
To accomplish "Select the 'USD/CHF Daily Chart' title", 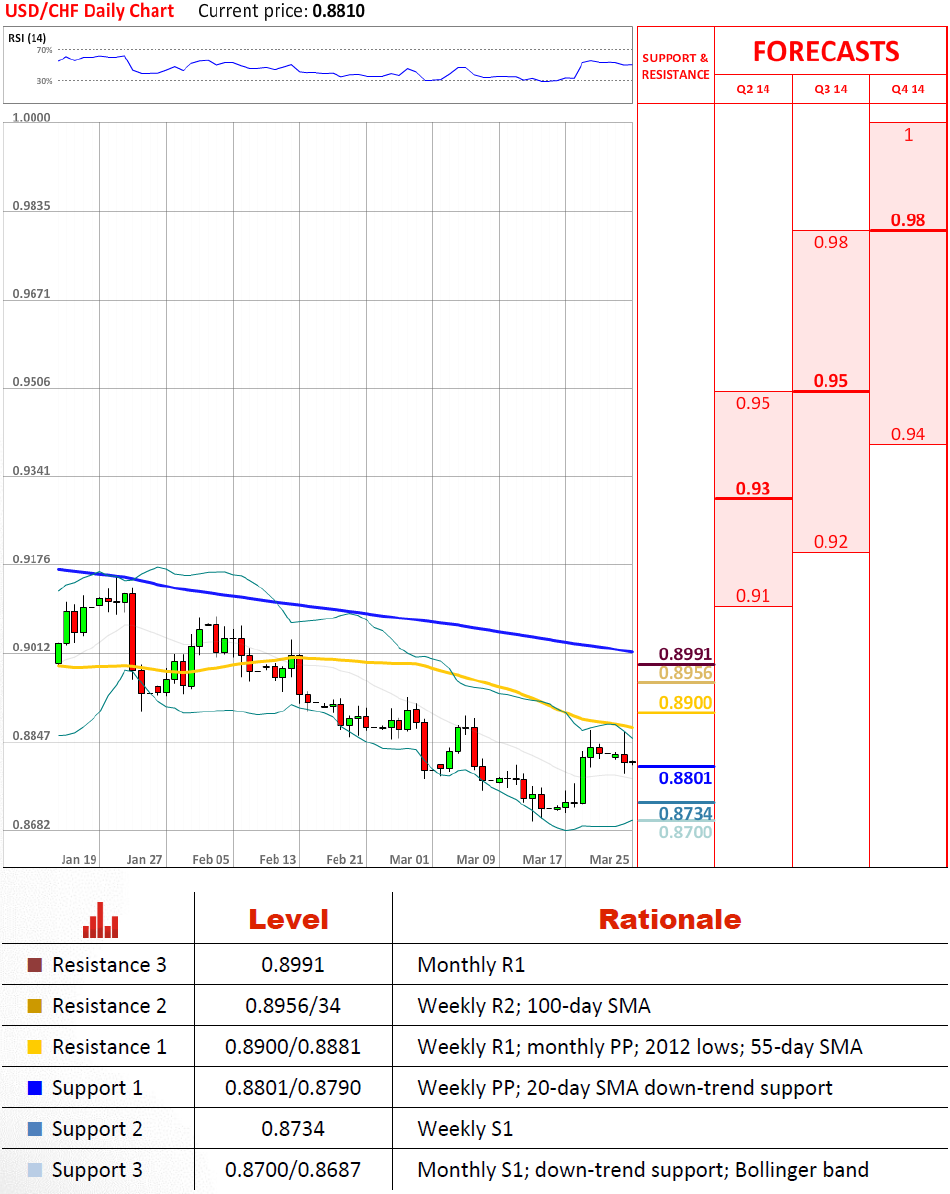I will [90, 11].
